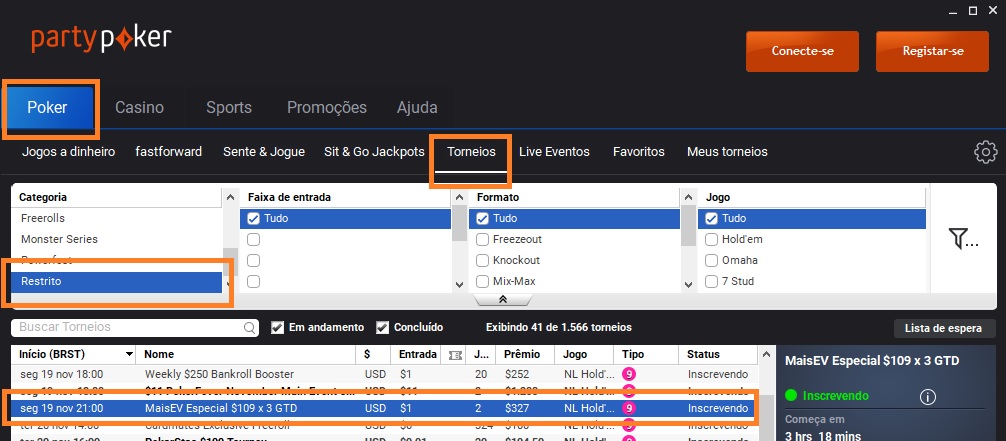The height and width of the screenshot is (441, 1006).
Task: Sort by the Prêmio column header
Action: [x=522, y=354]
